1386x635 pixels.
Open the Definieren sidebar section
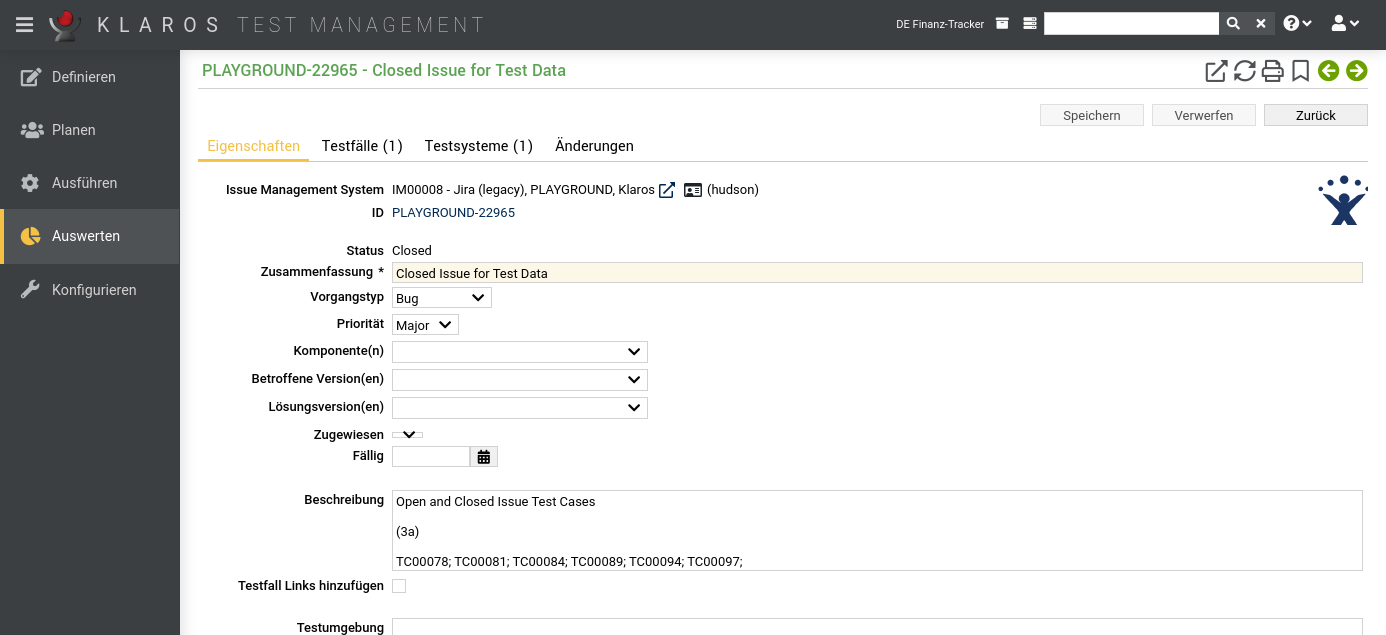pos(90,77)
